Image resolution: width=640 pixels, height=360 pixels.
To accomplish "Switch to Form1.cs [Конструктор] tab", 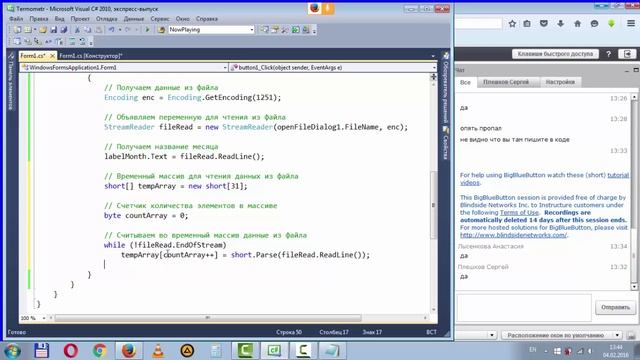I will tap(91, 56).
